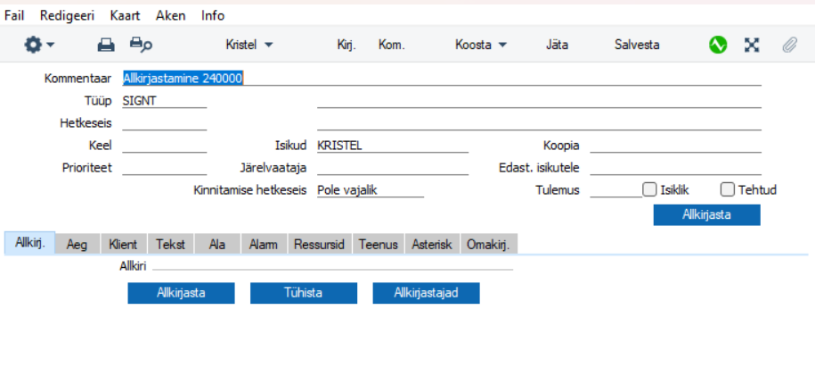Toggle the Isiklik checkbox
Screen dimensions: 815x368
(x=650, y=190)
